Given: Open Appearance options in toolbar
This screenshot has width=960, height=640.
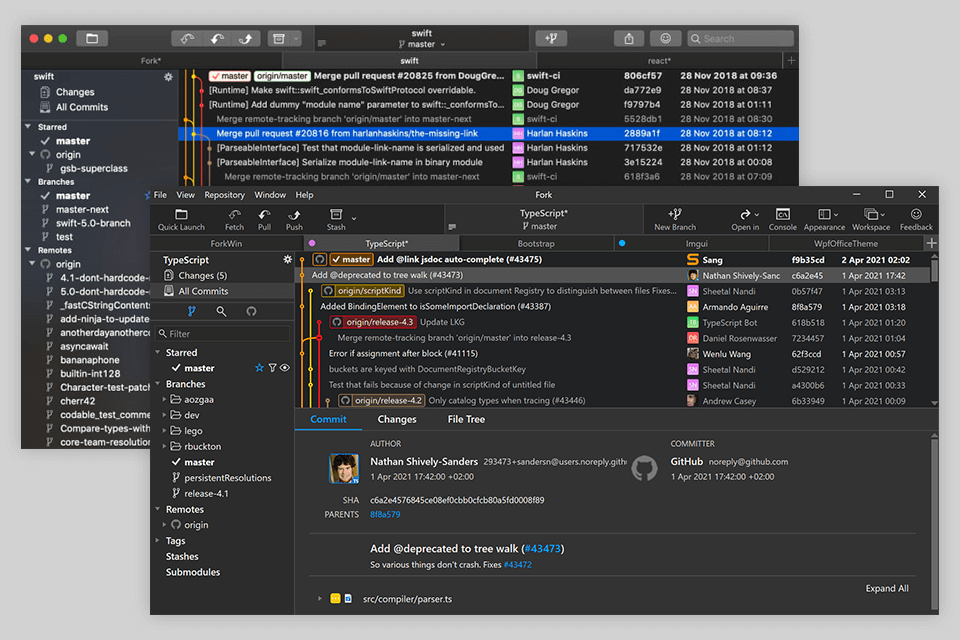Looking at the screenshot, I should (824, 219).
